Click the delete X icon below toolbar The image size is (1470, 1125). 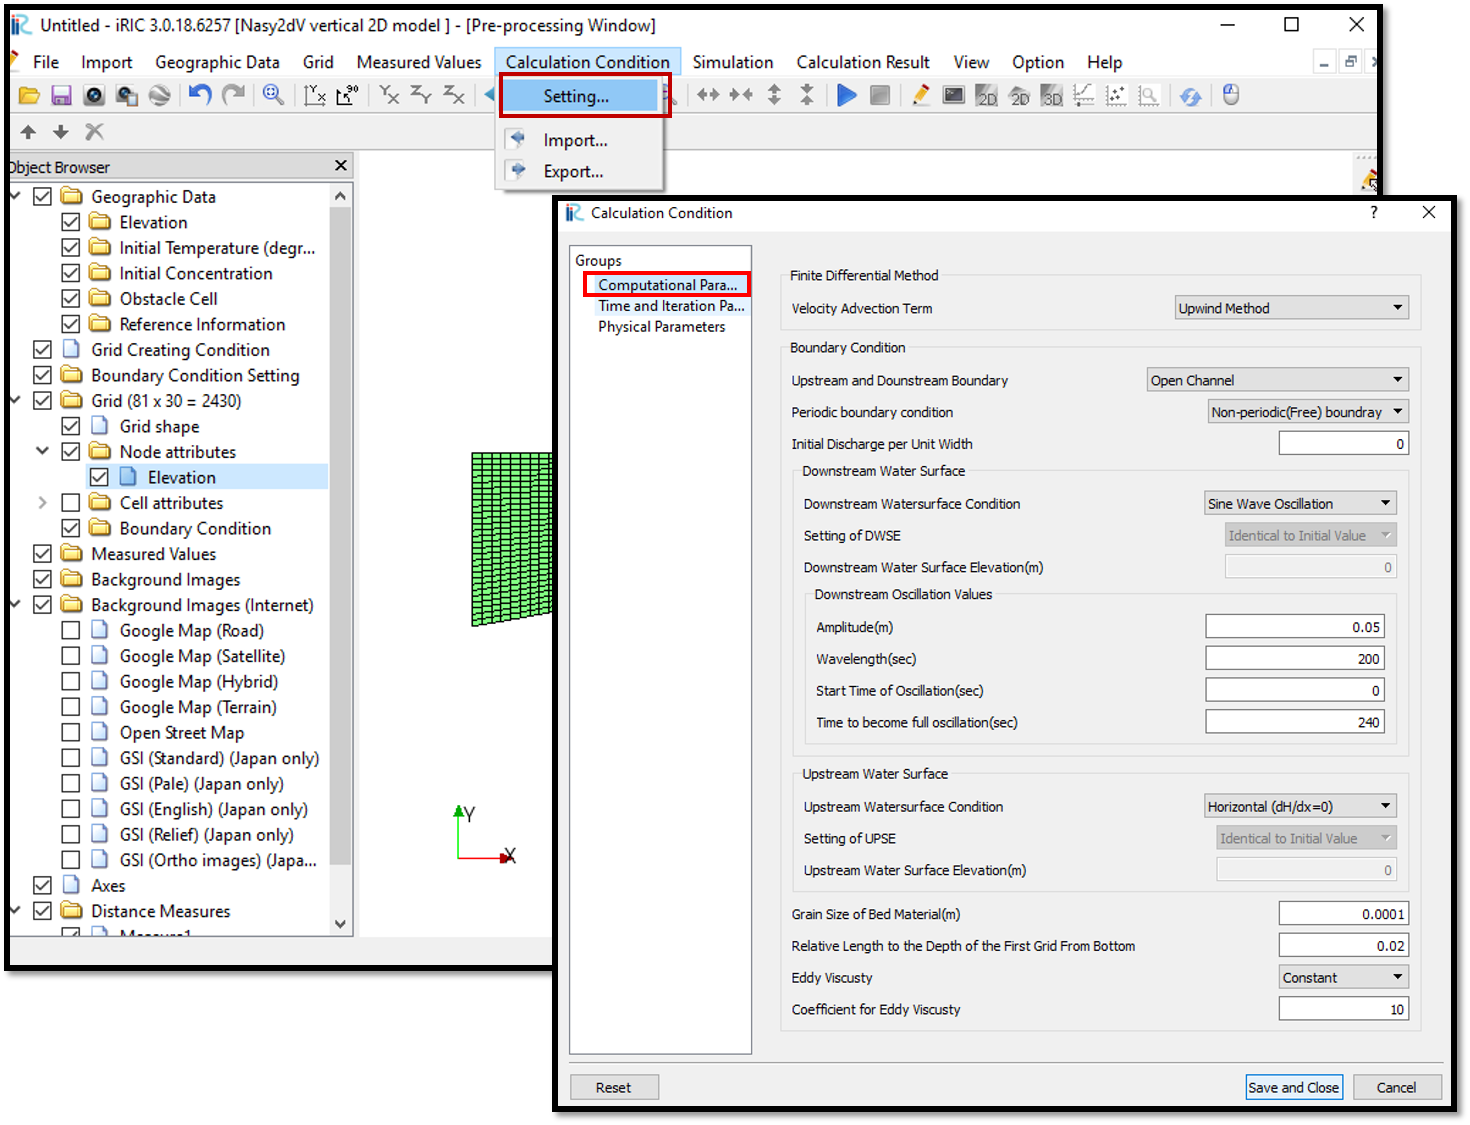tap(94, 132)
